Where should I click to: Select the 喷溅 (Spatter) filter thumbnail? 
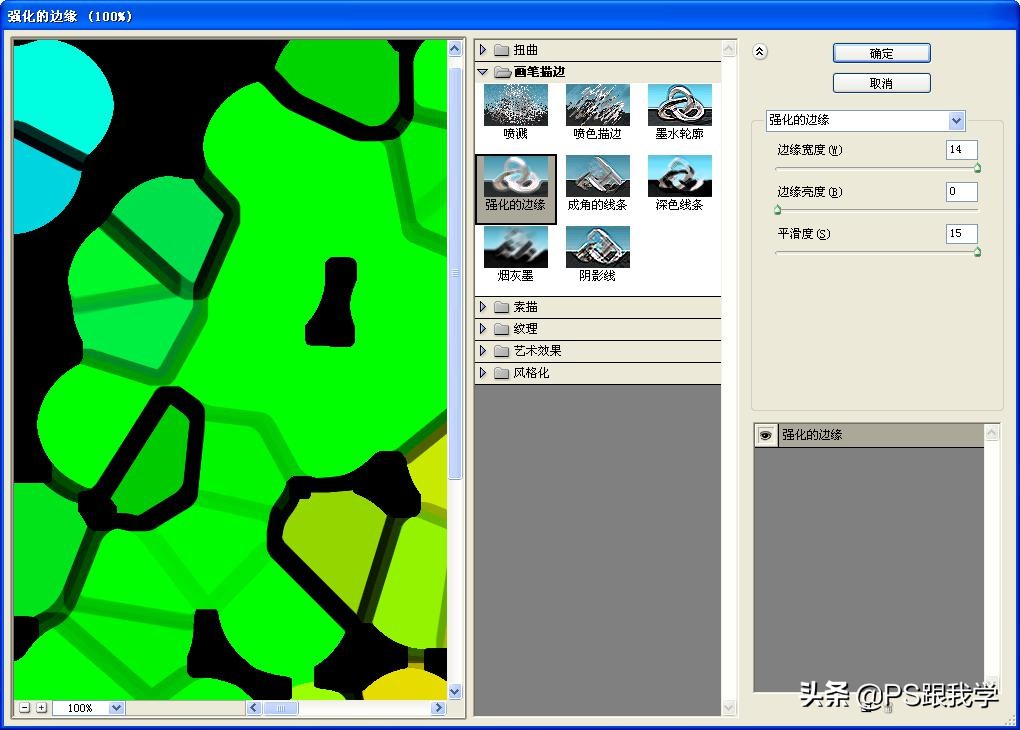pyautogui.click(x=514, y=104)
